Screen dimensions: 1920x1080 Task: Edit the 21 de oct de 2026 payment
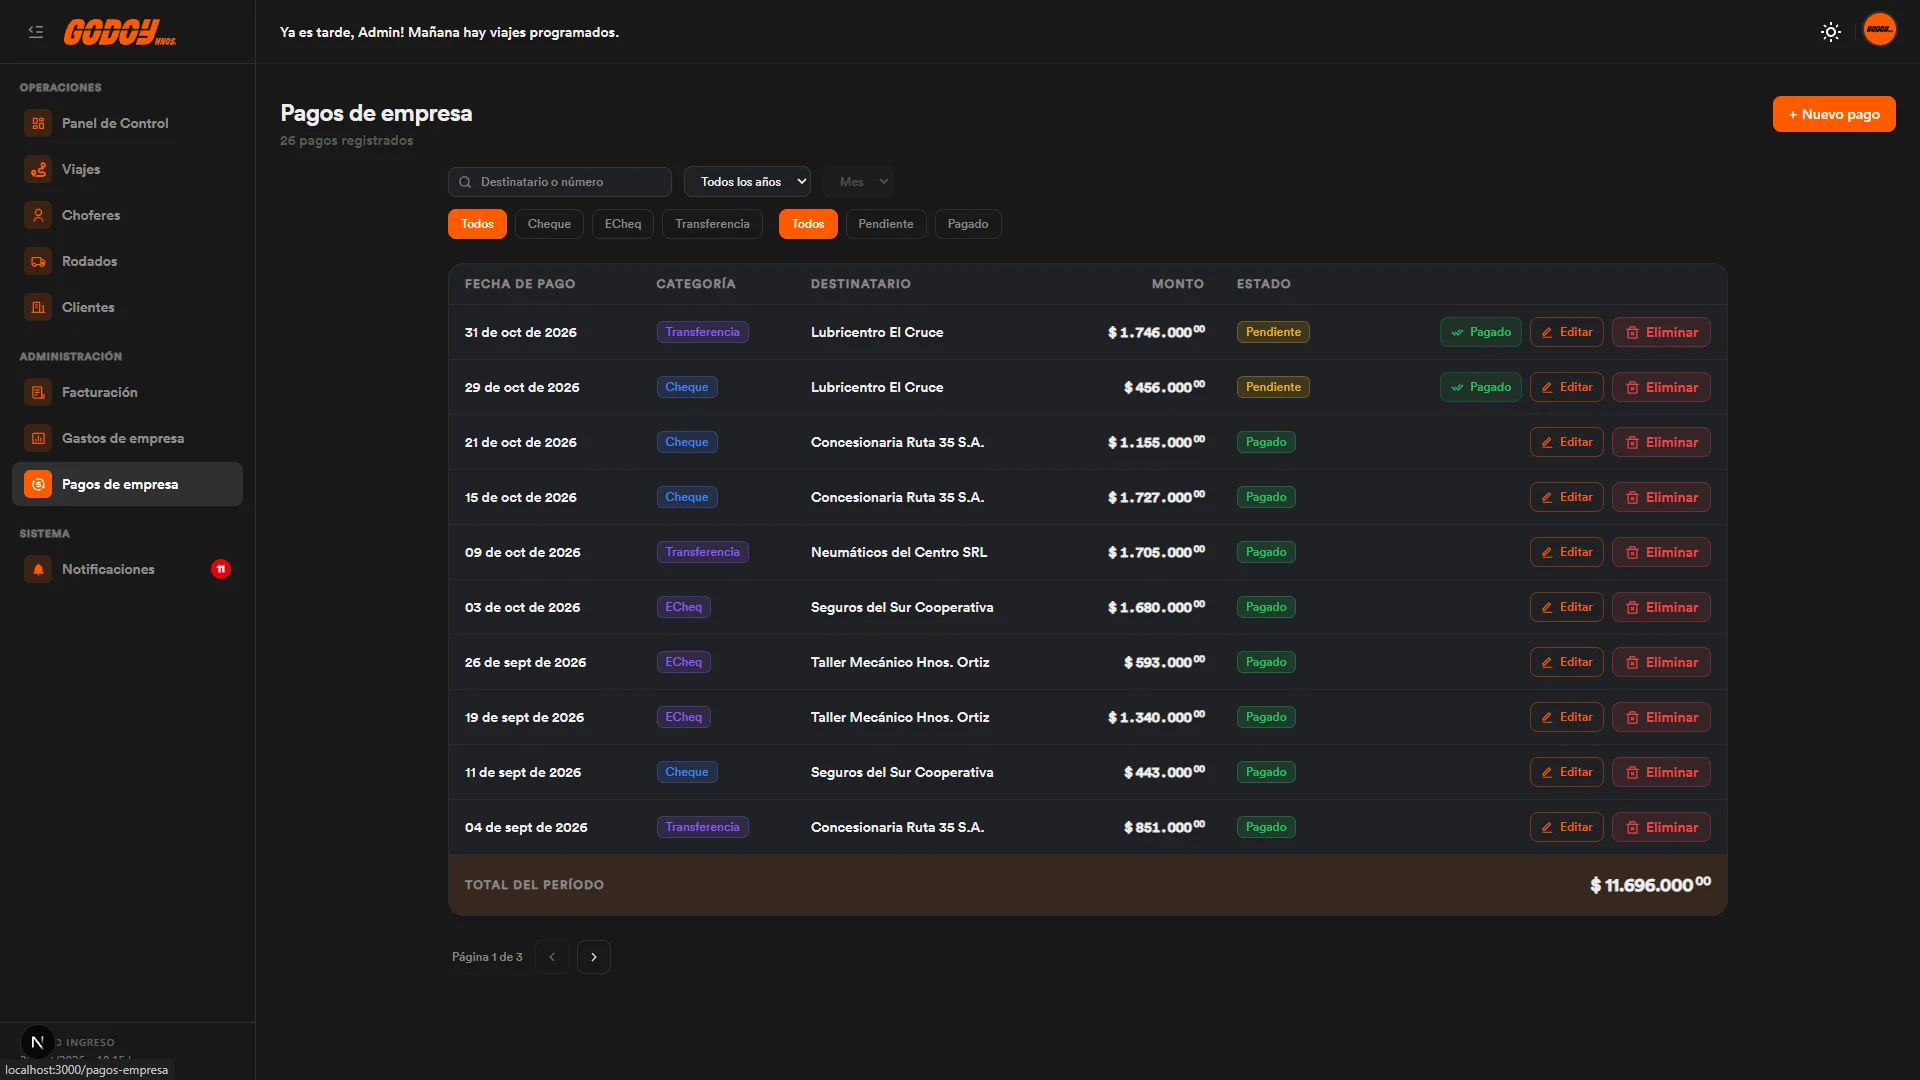click(1566, 442)
